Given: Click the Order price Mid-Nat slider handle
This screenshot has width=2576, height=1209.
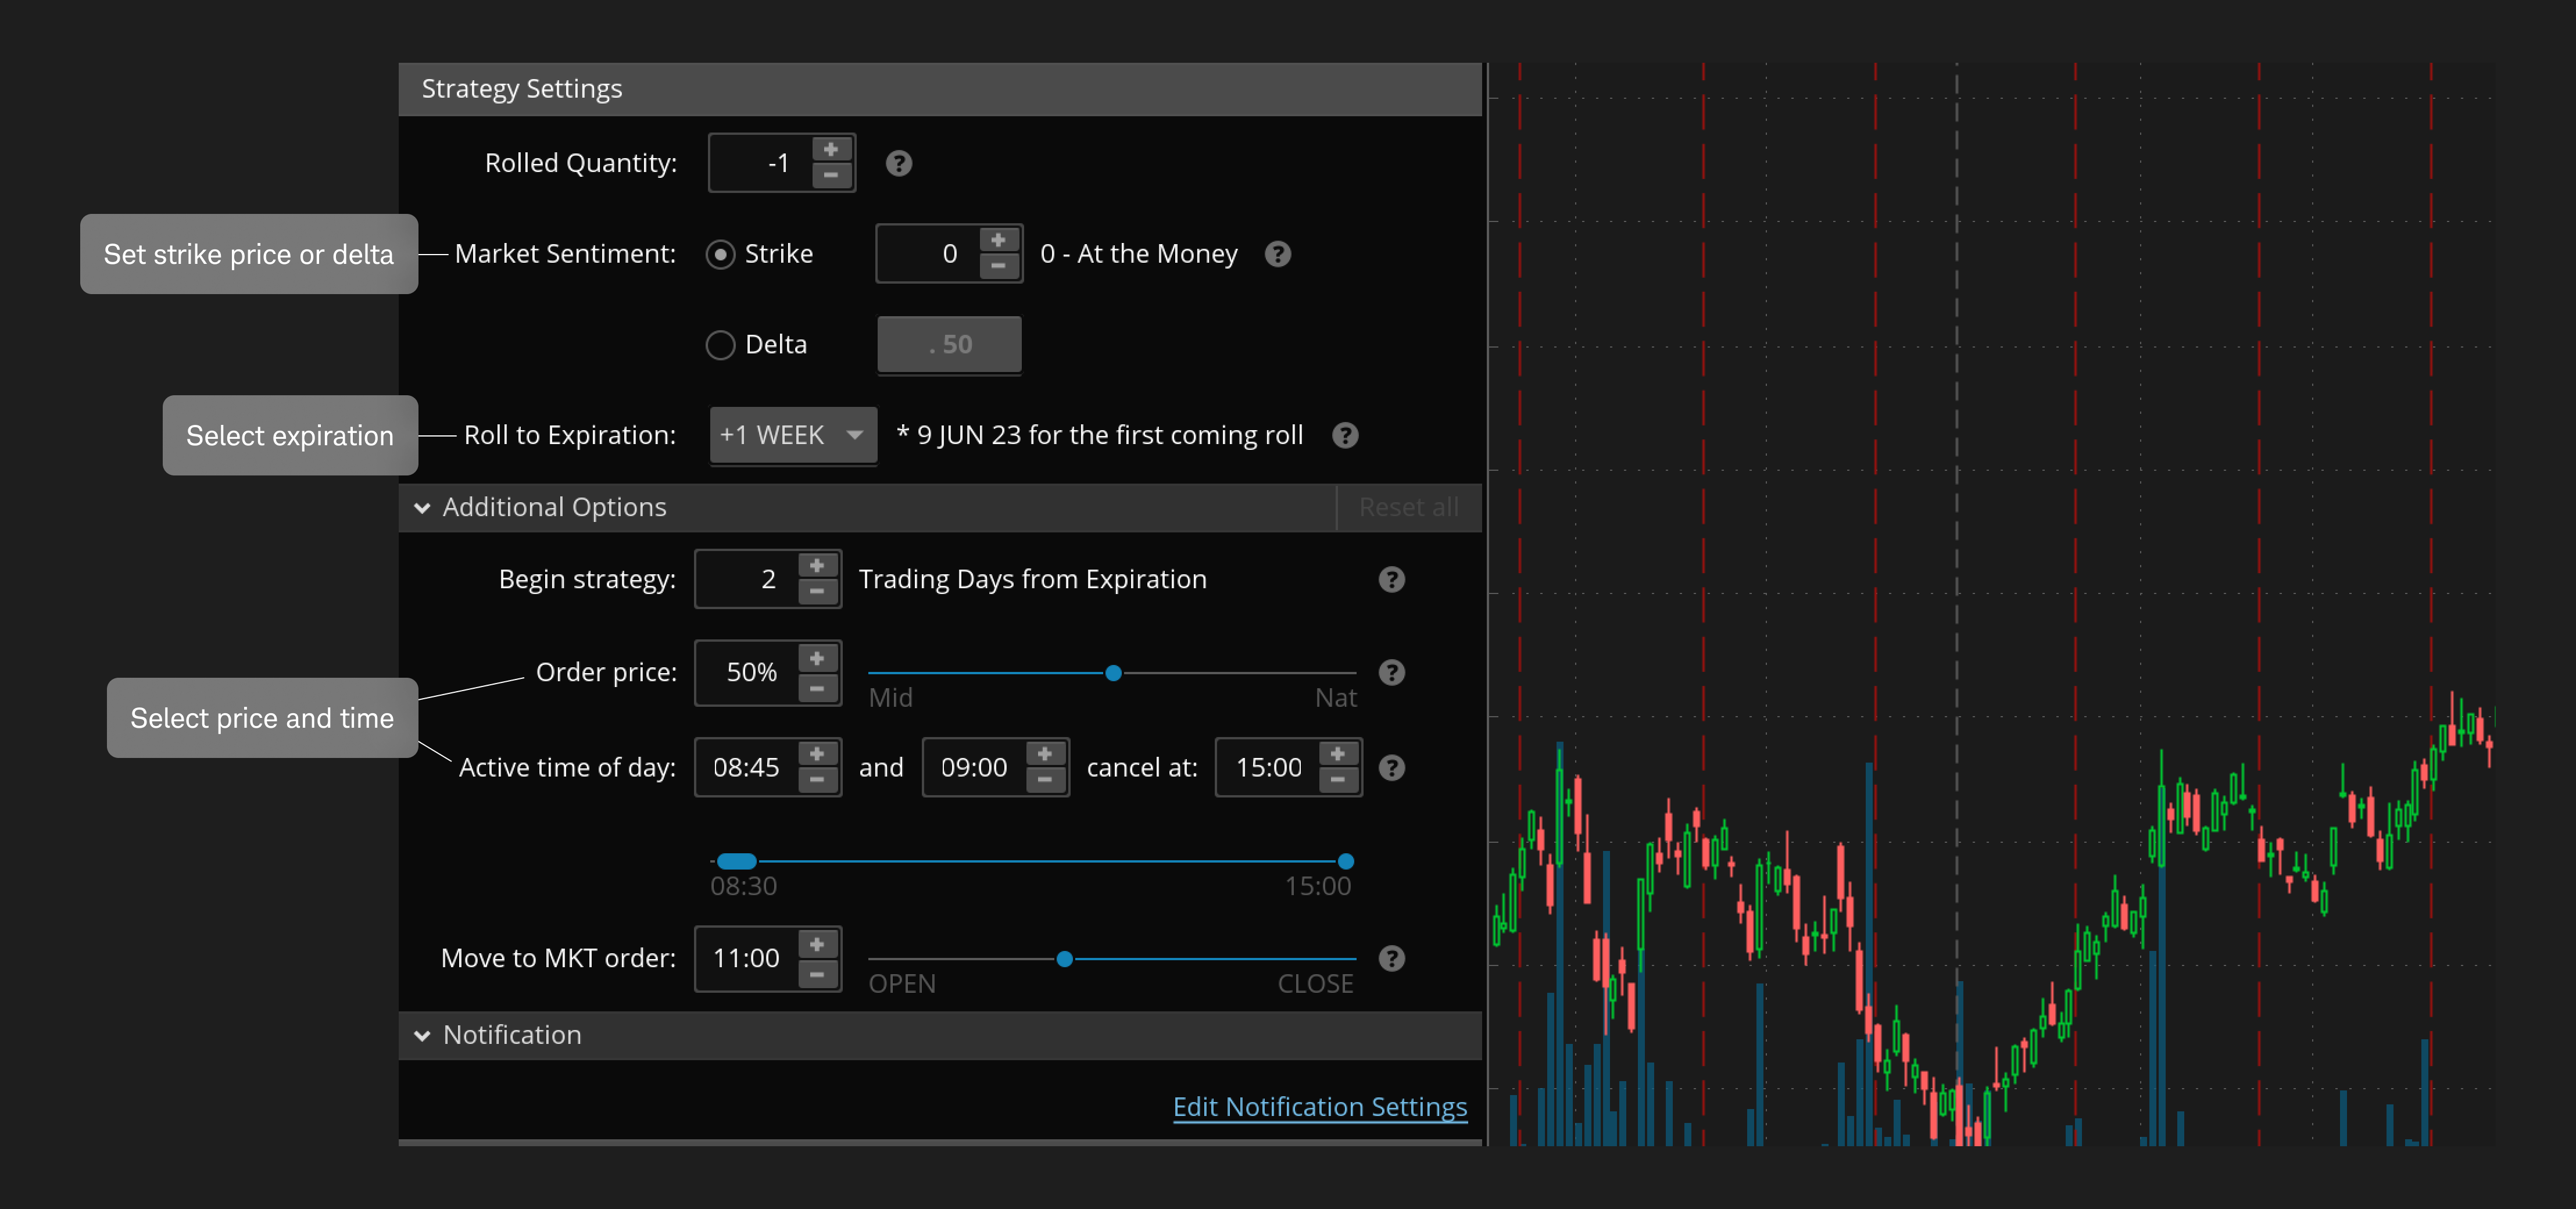Looking at the screenshot, I should pos(1113,673).
